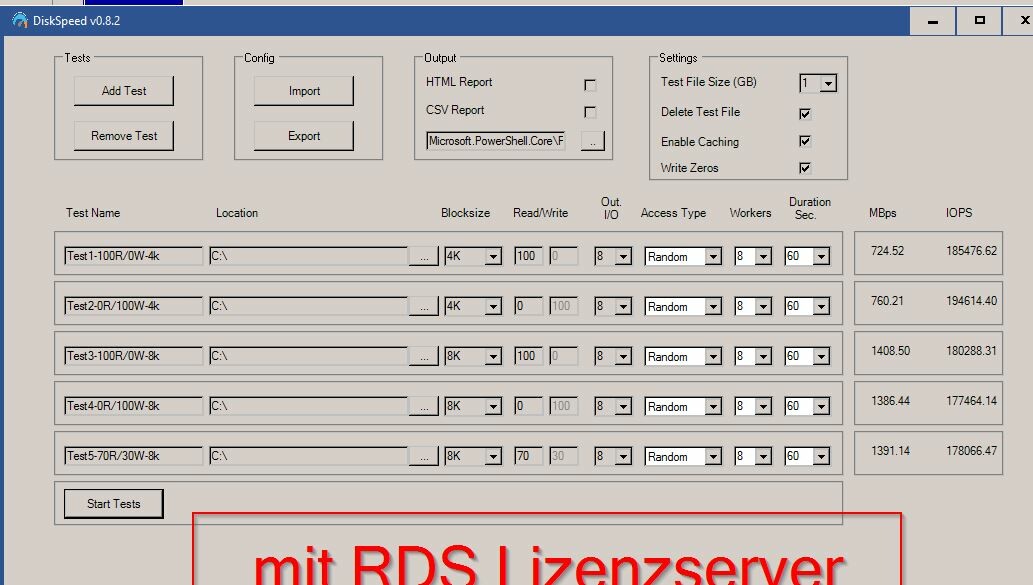The height and width of the screenshot is (585, 1033).
Task: Click the MBps value 724.52
Action: (x=887, y=251)
